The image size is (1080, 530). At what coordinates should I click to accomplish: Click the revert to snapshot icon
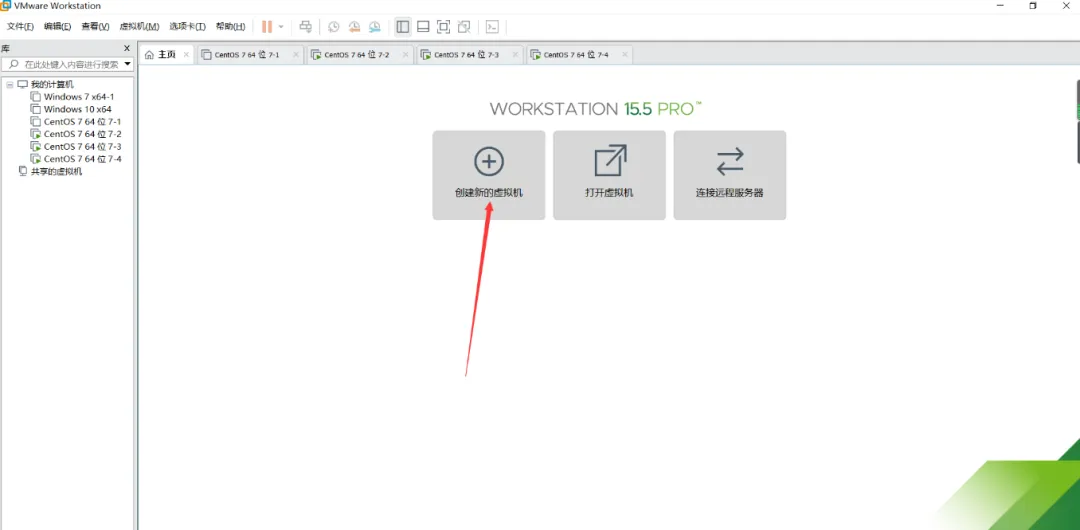[x=354, y=27]
